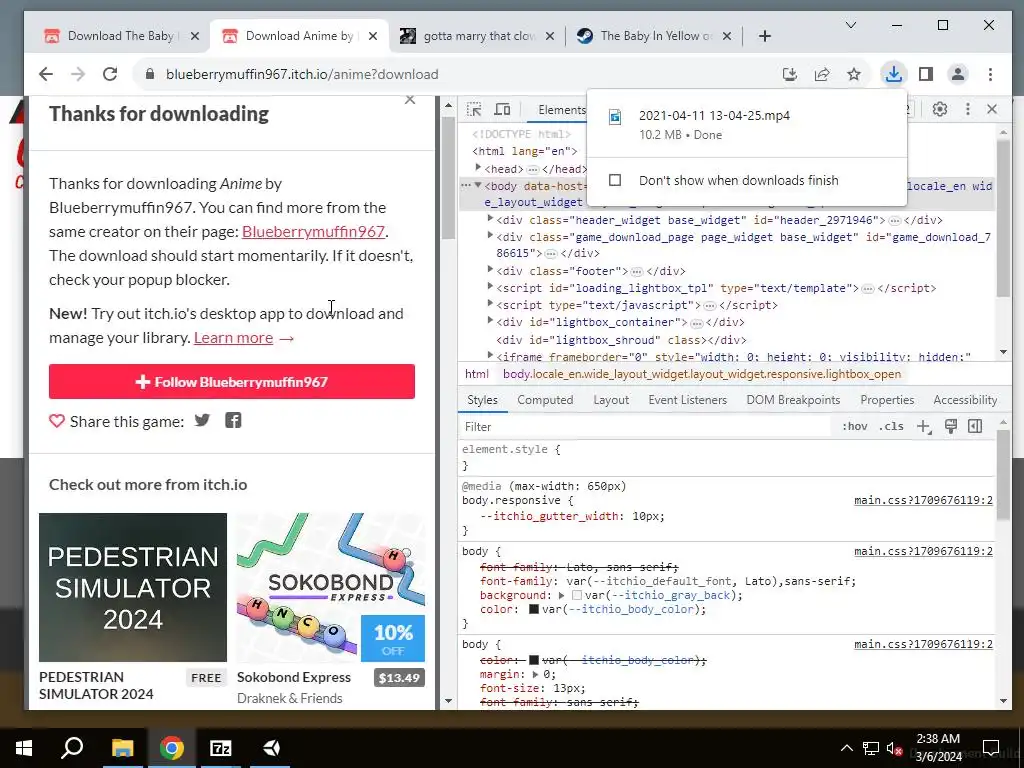Share the game on Facebook
The image size is (1024, 768).
coord(233,421)
